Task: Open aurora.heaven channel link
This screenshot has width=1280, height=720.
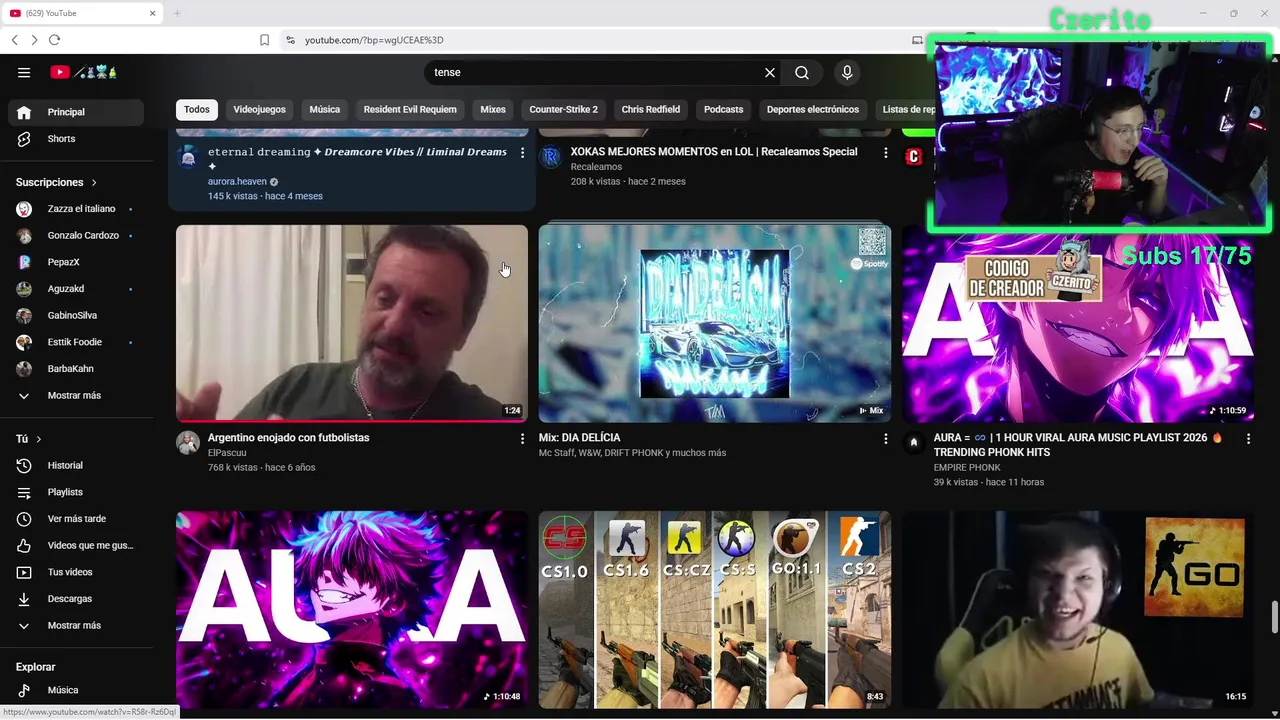Action: point(237,181)
